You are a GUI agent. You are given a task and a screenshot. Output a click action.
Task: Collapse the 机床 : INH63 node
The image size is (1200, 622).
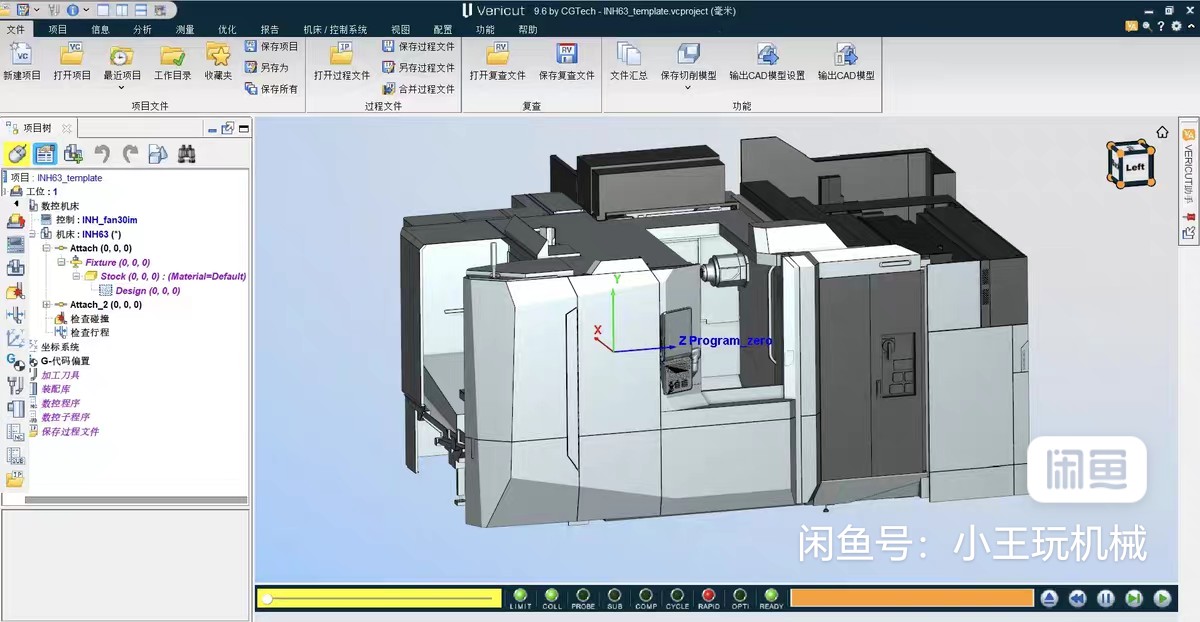tap(32, 234)
